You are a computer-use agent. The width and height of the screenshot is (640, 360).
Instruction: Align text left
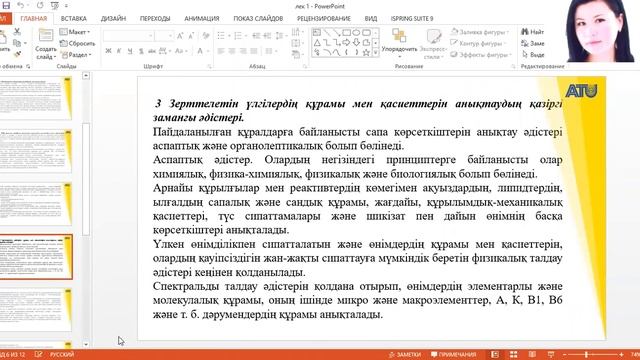221,51
